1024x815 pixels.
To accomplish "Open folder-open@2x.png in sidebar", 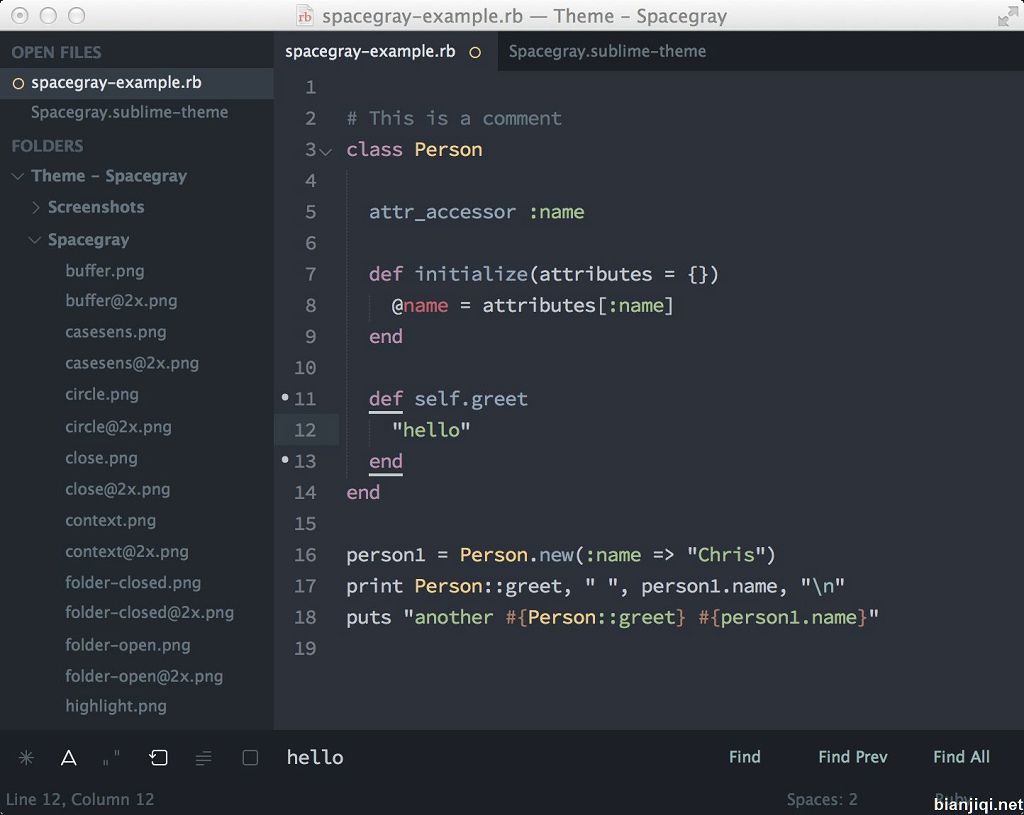I will [x=144, y=676].
